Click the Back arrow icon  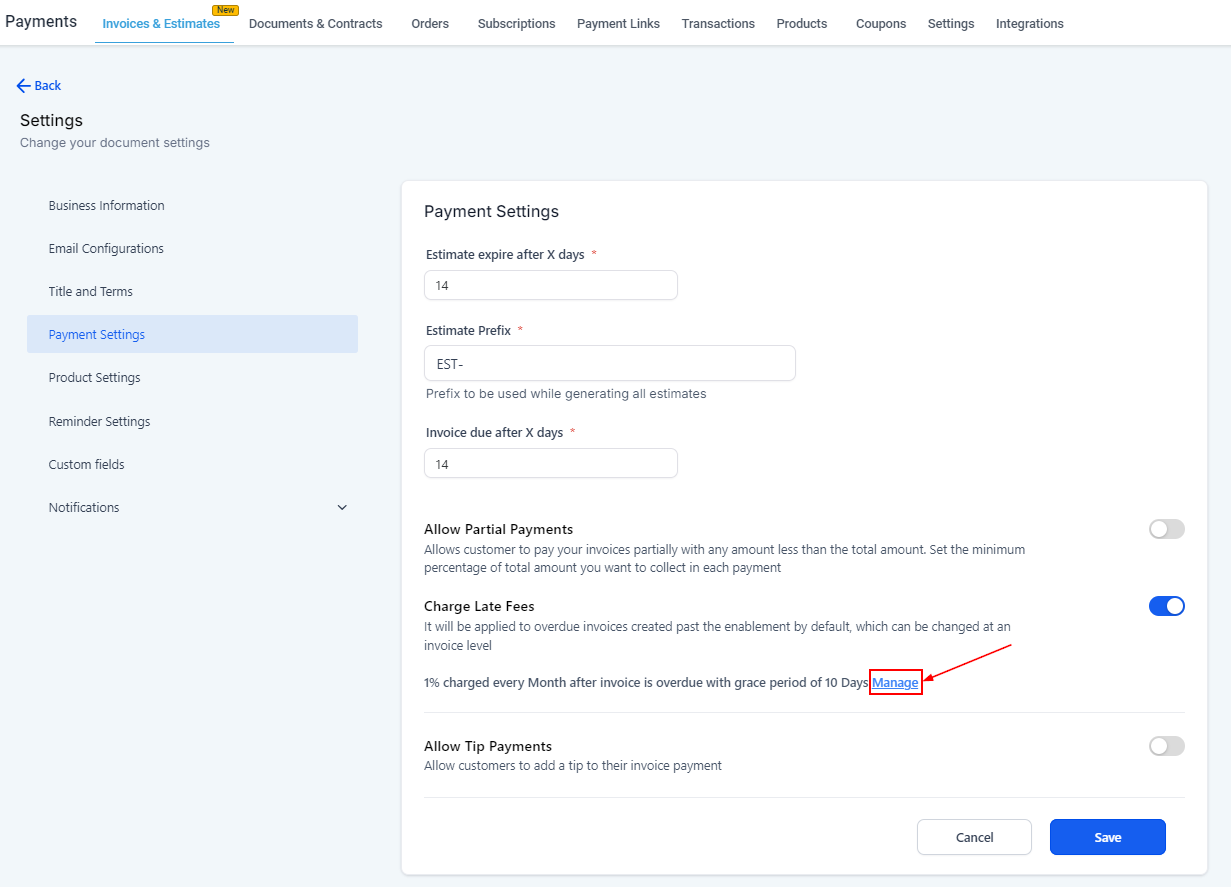click(x=23, y=86)
